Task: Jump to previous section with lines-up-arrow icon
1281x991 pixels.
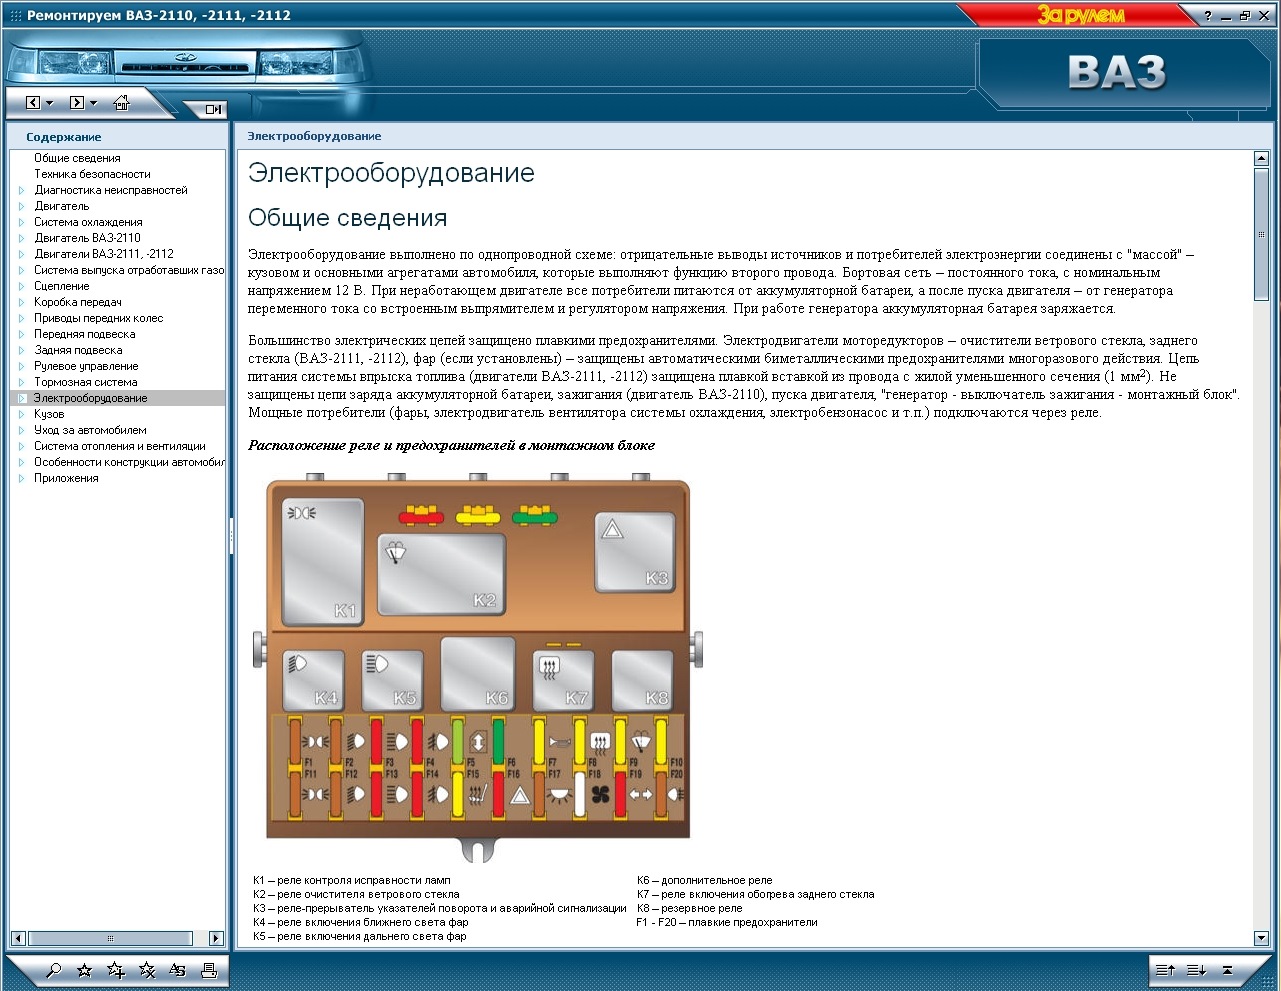Action: coord(1165,970)
